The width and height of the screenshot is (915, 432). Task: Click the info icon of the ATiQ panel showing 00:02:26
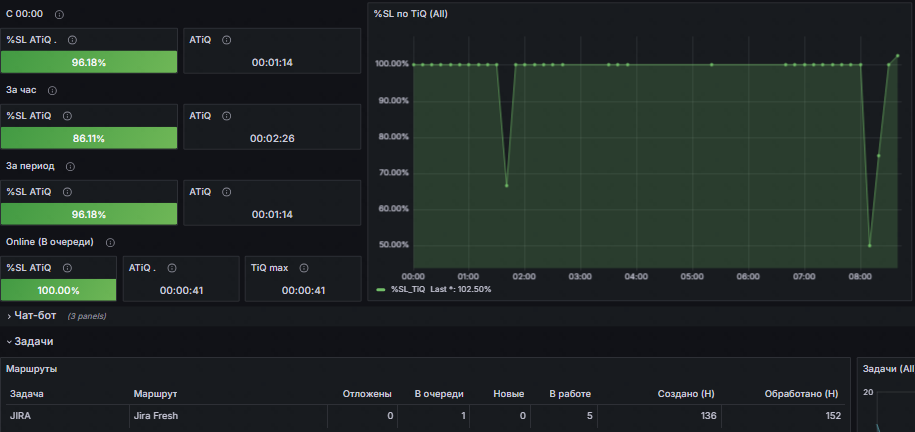[226, 116]
